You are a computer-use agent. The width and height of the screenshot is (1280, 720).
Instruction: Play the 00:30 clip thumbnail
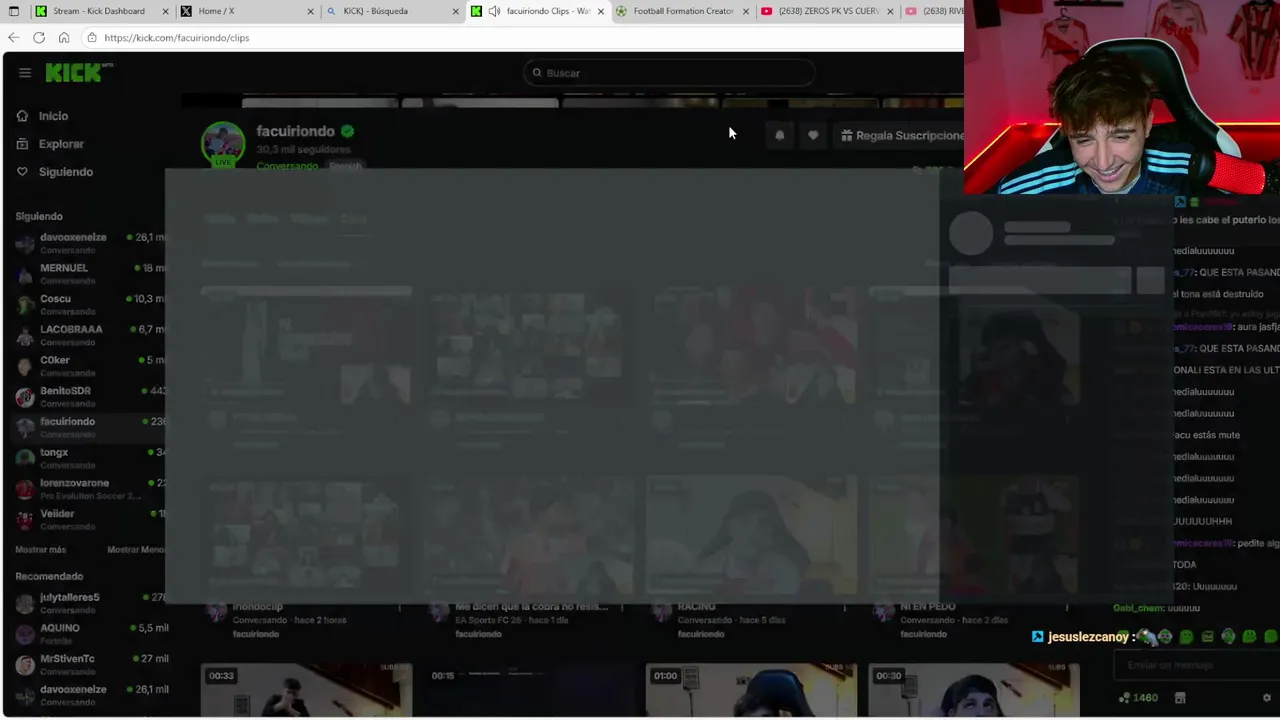tap(974, 690)
